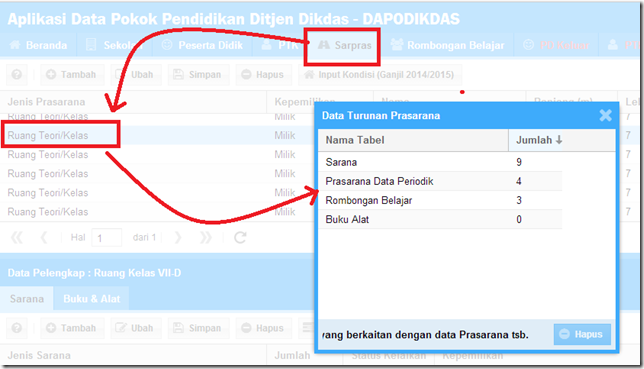Go to last page of prasarana list
The height and width of the screenshot is (369, 644).
click(205, 237)
